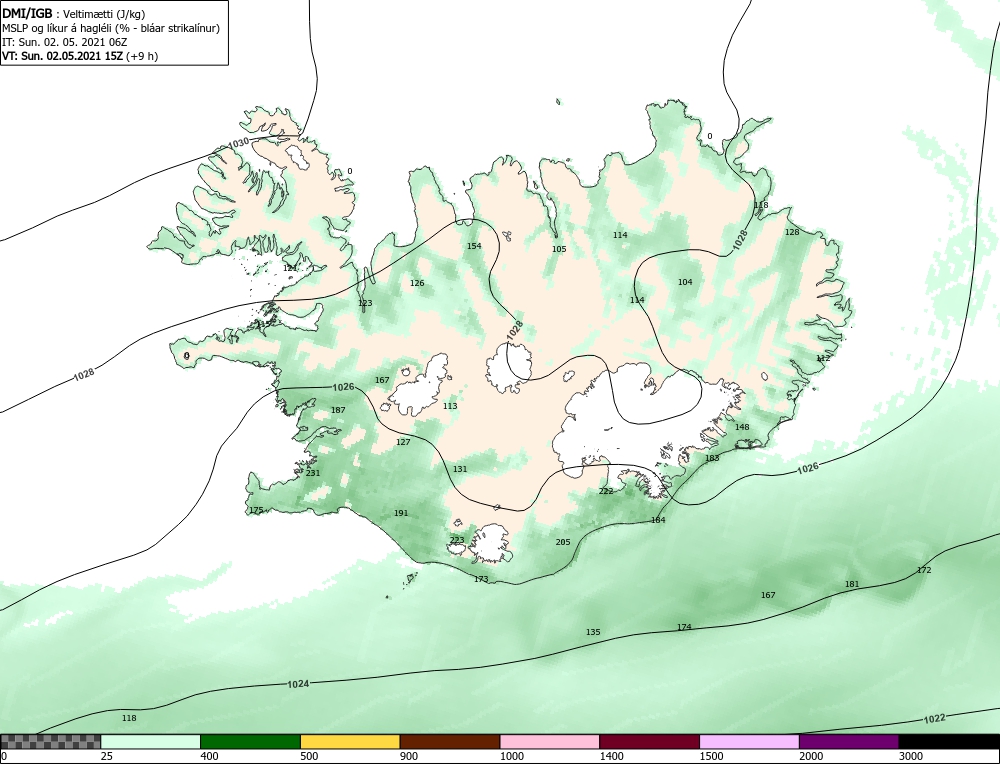Click the legend scale label 1000
This screenshot has width=1000, height=764.
coord(511,756)
